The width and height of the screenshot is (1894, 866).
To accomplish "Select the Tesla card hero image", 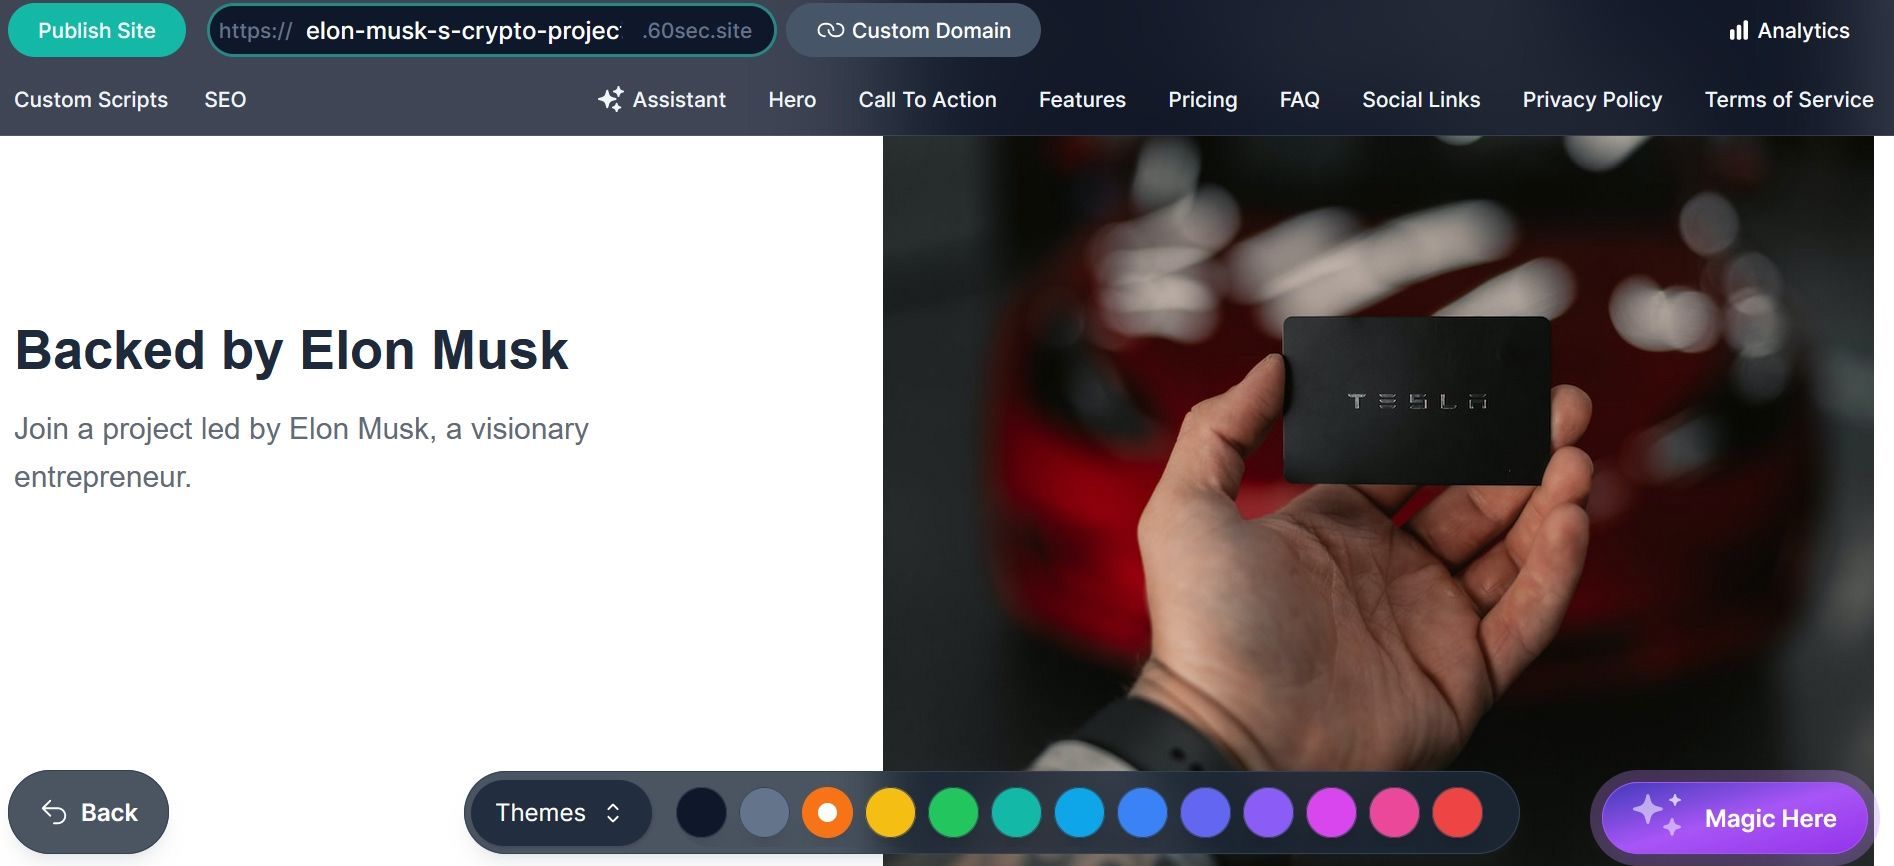I will coord(1378,500).
